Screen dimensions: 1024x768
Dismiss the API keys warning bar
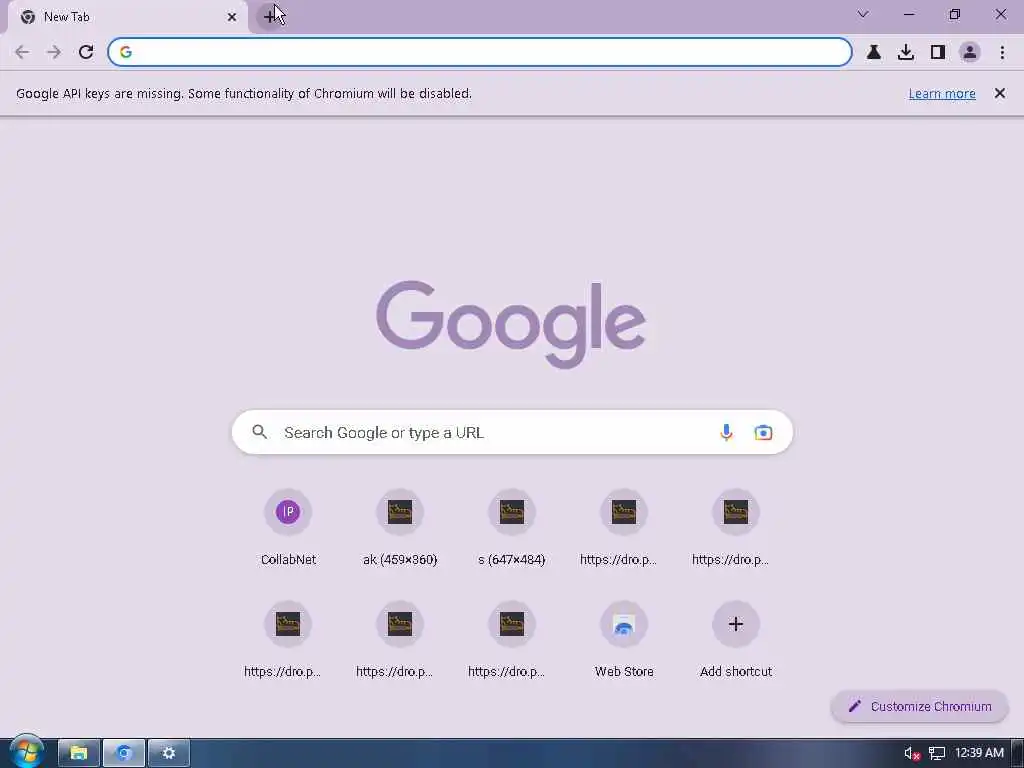coord(1000,93)
